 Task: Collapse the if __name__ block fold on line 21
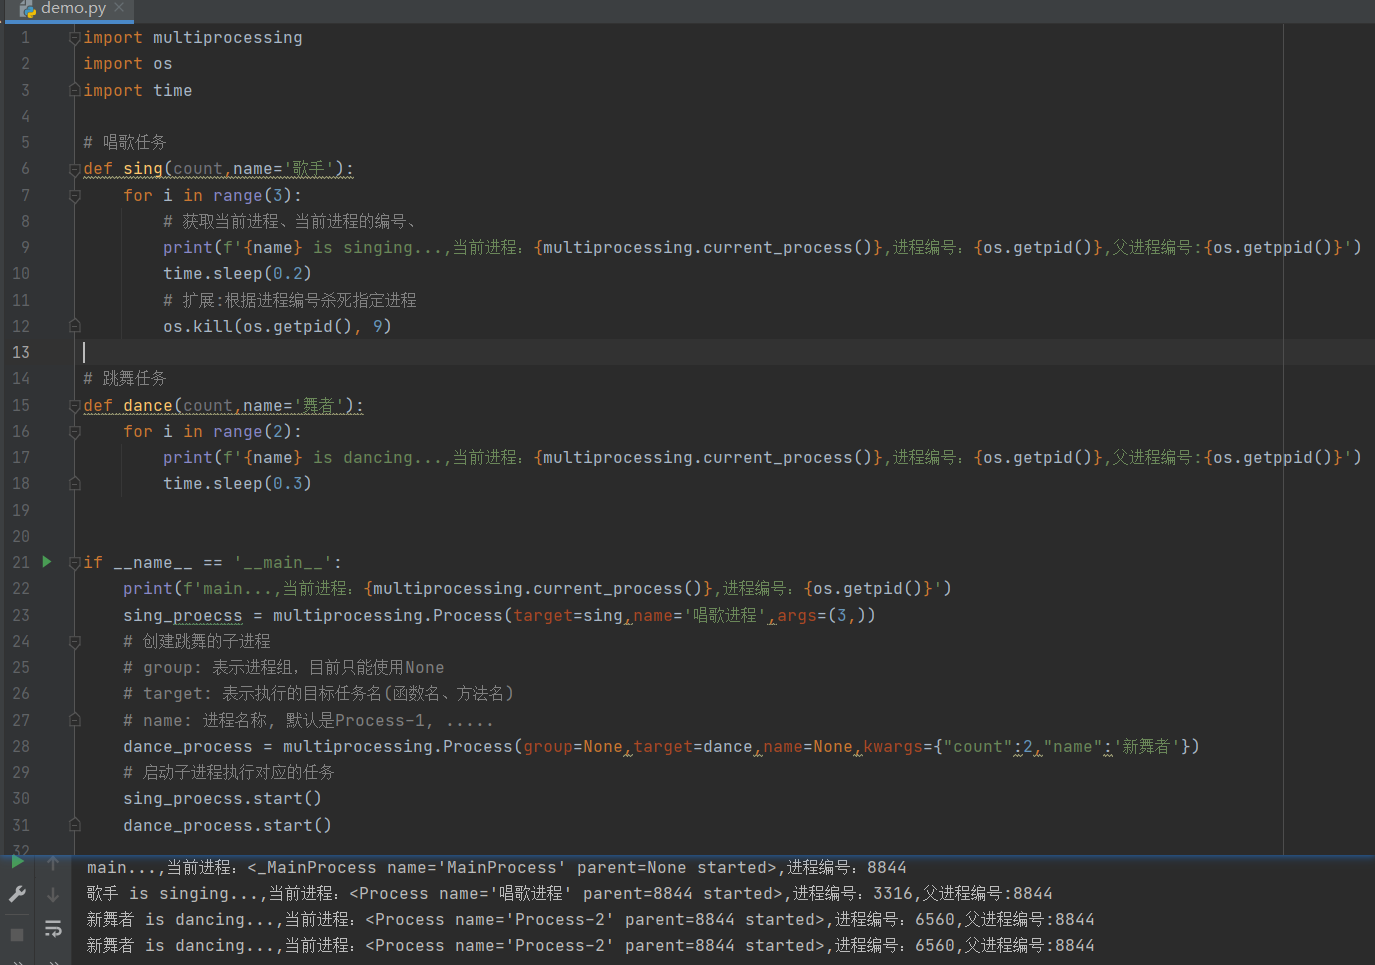[74, 563]
